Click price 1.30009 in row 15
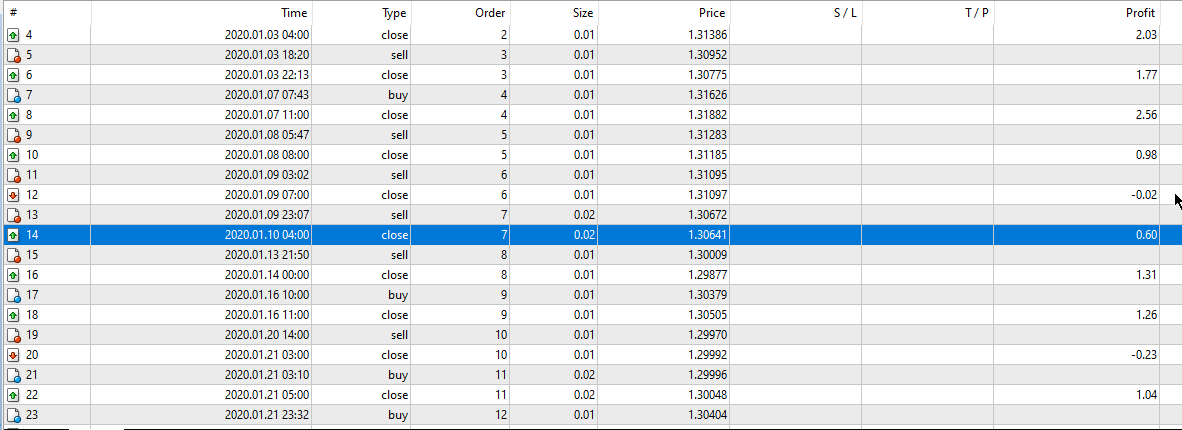 pos(706,255)
